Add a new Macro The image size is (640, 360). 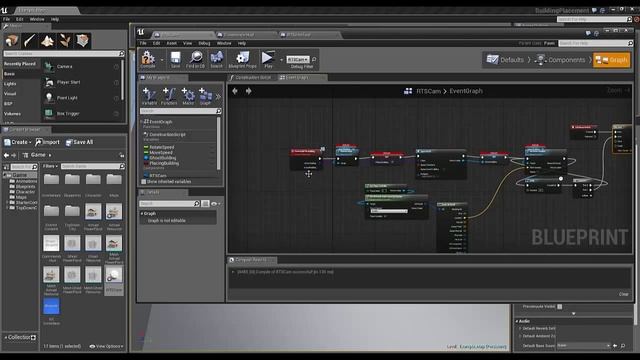188,95
